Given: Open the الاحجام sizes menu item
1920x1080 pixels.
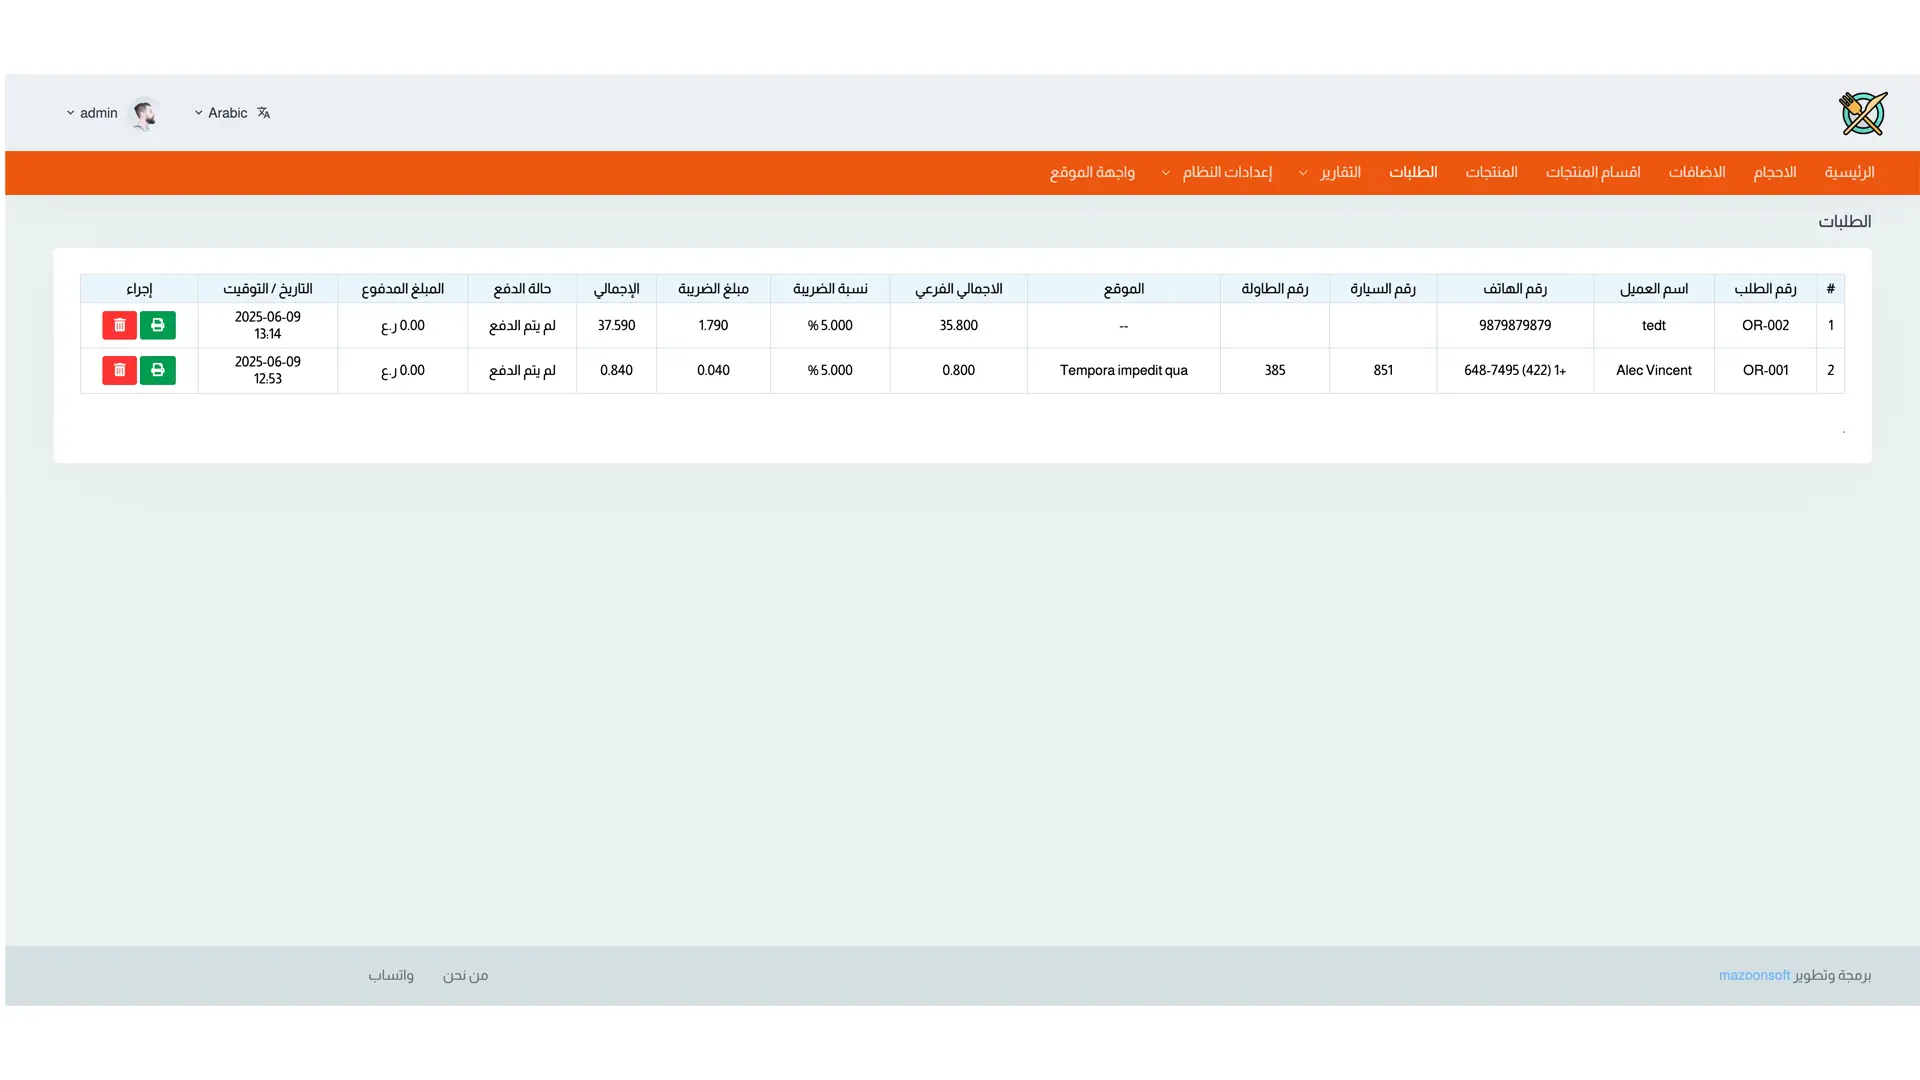Looking at the screenshot, I should [x=1774, y=172].
